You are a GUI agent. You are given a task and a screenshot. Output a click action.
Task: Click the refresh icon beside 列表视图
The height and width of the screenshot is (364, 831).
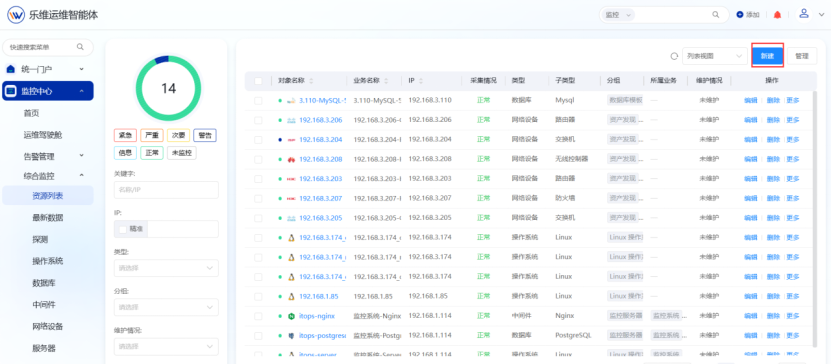tap(674, 56)
